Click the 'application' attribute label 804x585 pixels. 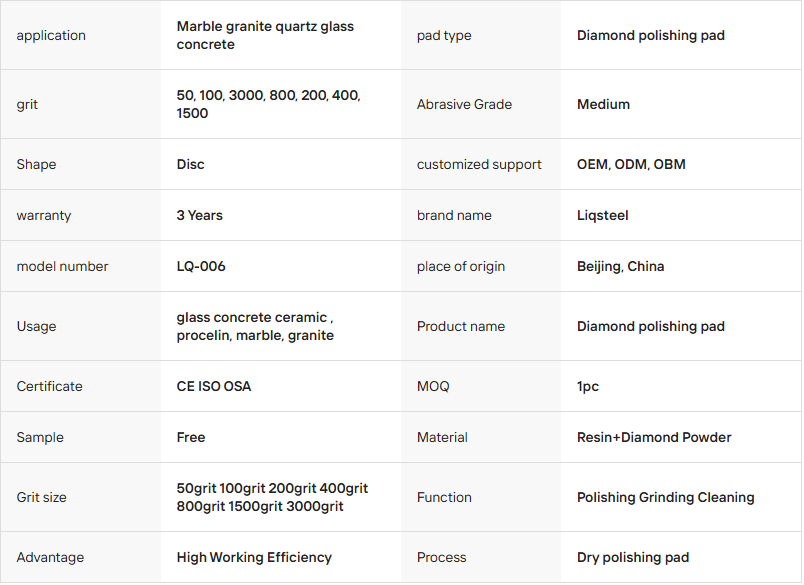point(51,36)
